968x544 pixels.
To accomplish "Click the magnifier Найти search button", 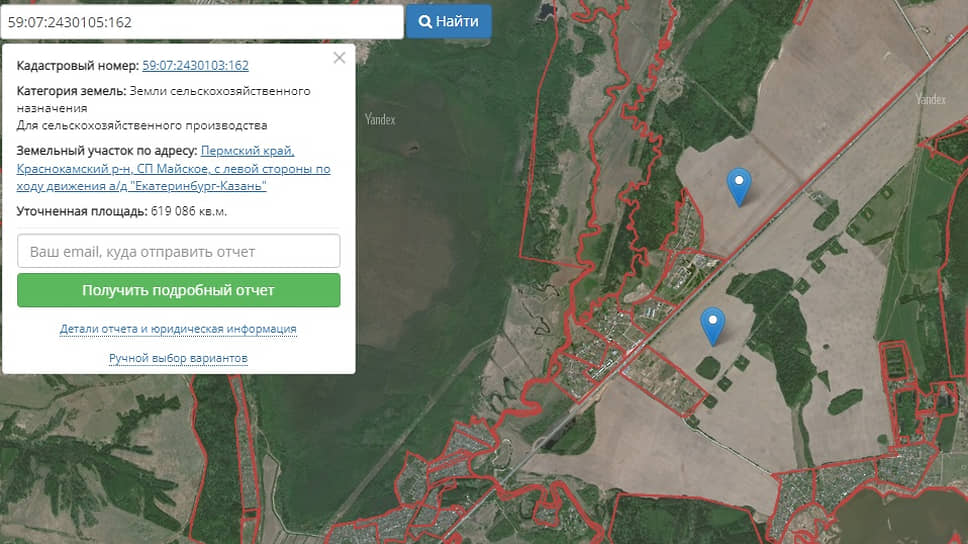I will tap(448, 21).
